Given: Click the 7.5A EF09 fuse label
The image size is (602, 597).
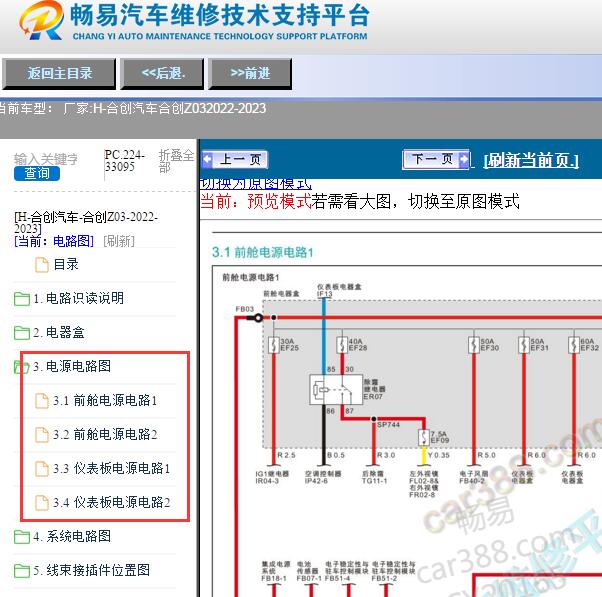Looking at the screenshot, I should point(440,437).
